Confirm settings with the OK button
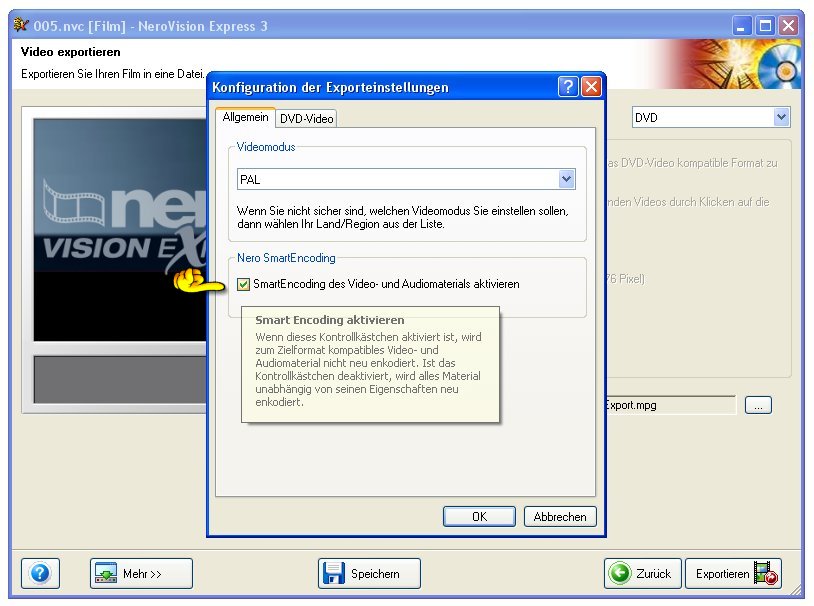This screenshot has width=814, height=606. [x=479, y=517]
